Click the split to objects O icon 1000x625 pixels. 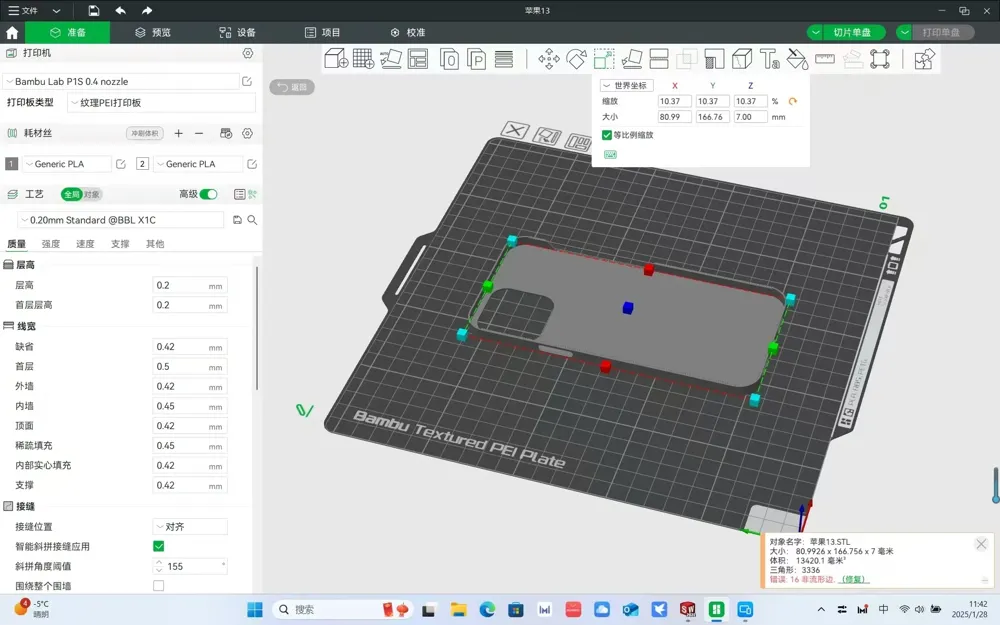click(449, 59)
